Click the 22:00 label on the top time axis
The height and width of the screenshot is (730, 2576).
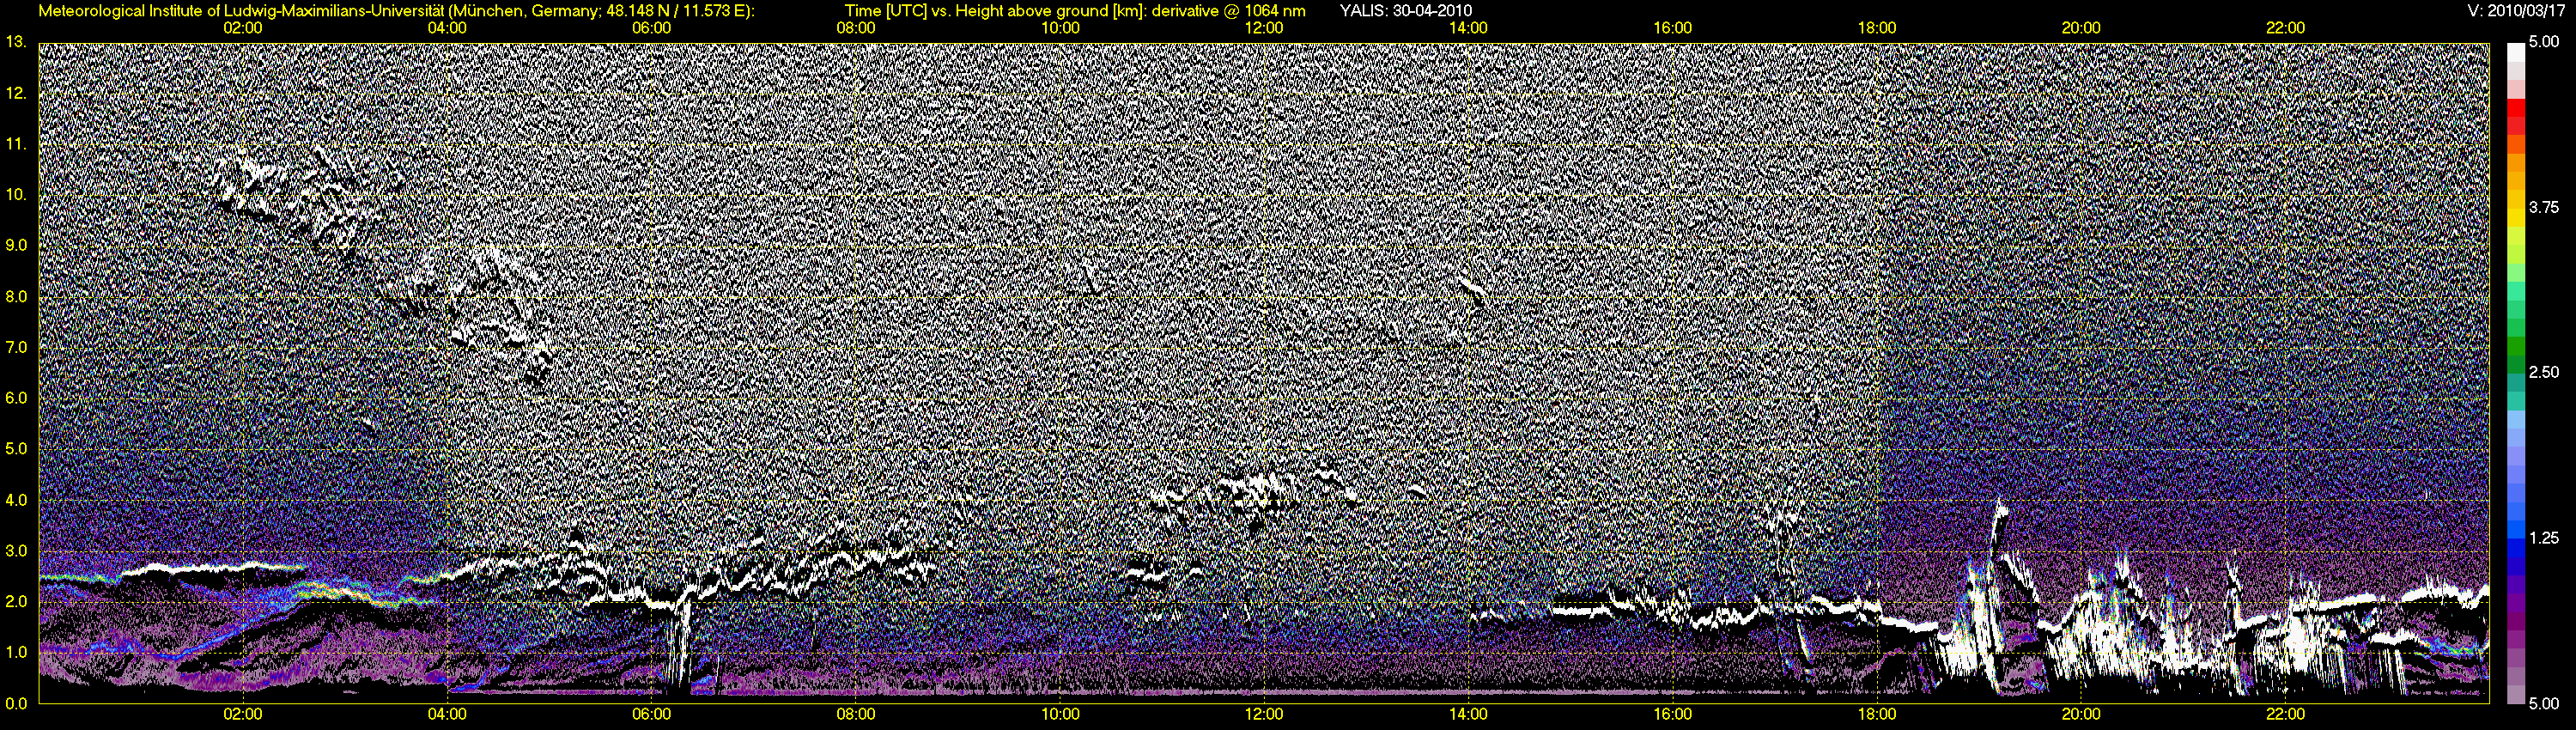pos(2285,28)
